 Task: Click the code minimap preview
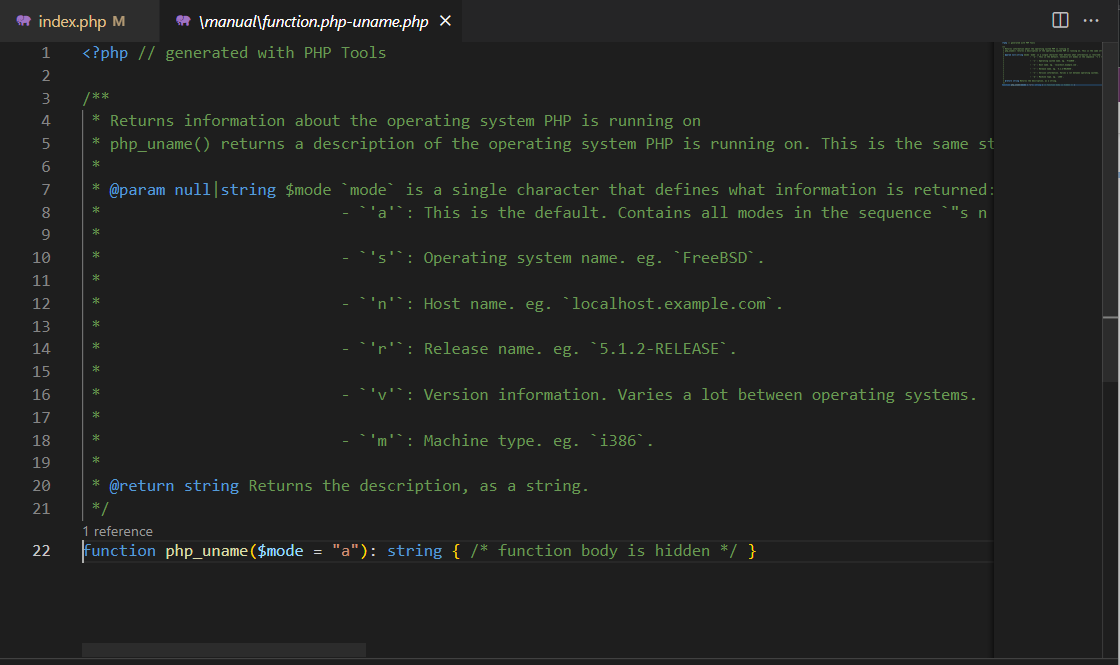pyautogui.click(x=1051, y=64)
